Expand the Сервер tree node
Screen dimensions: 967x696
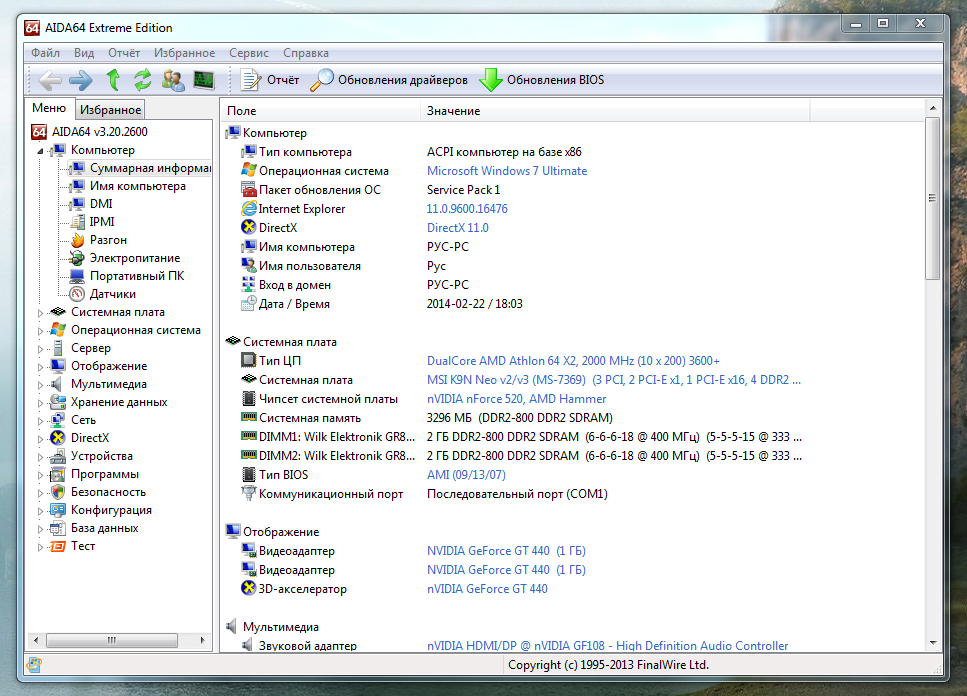[x=41, y=349]
